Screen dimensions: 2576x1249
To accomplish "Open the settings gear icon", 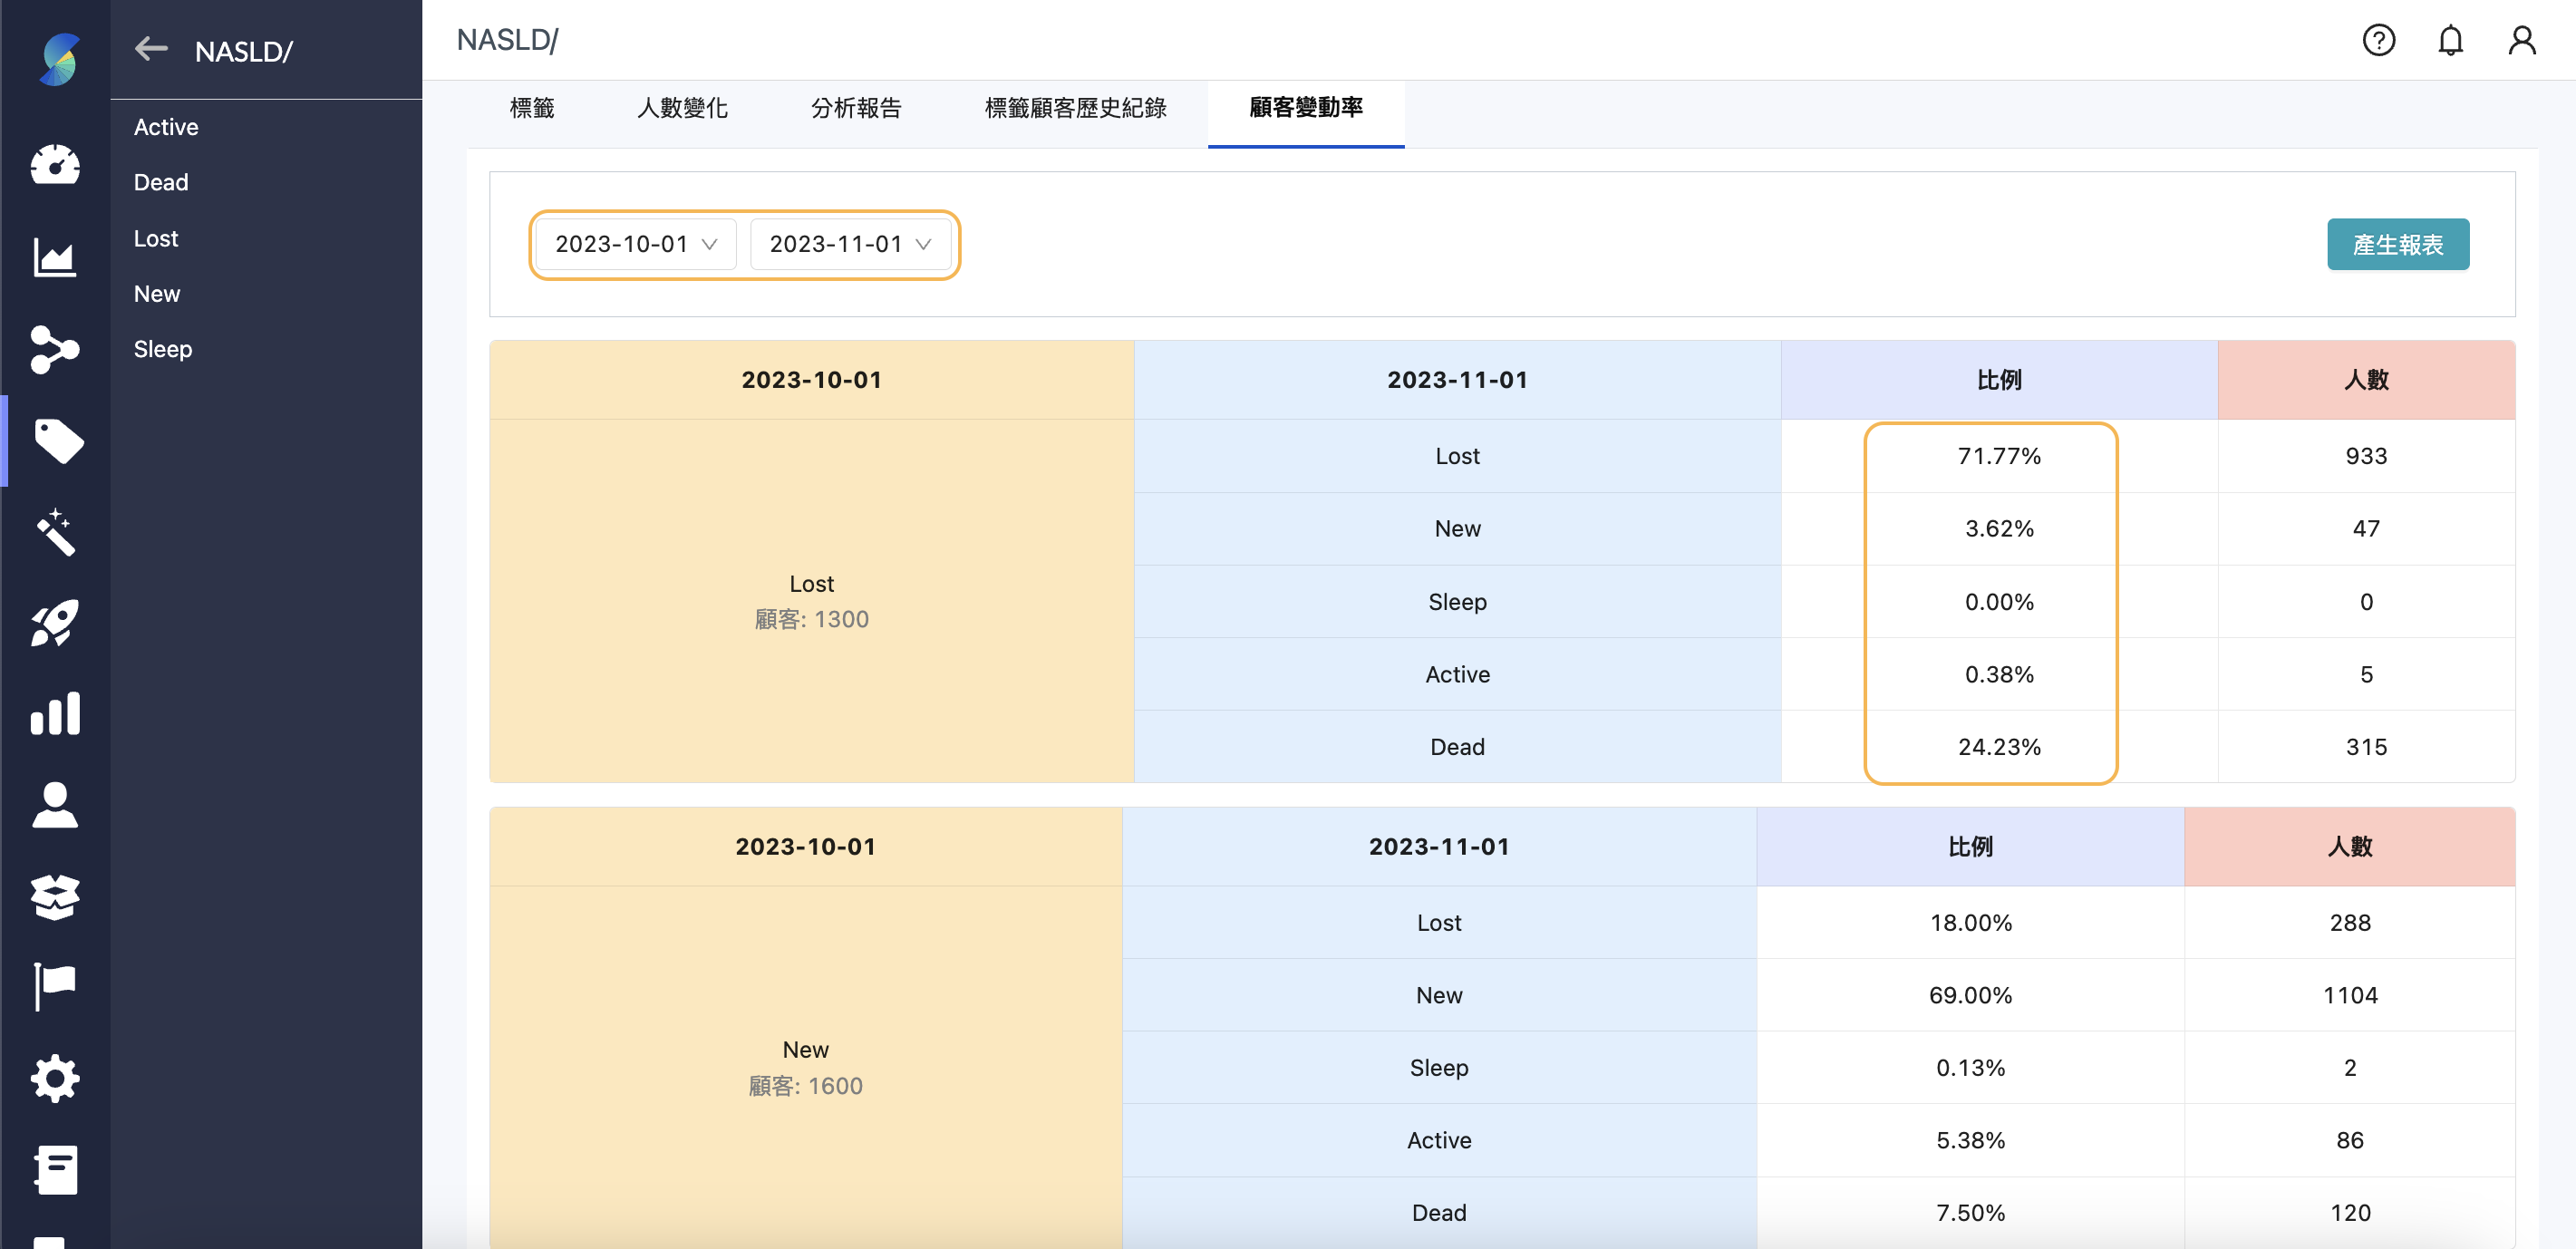I will [55, 1078].
